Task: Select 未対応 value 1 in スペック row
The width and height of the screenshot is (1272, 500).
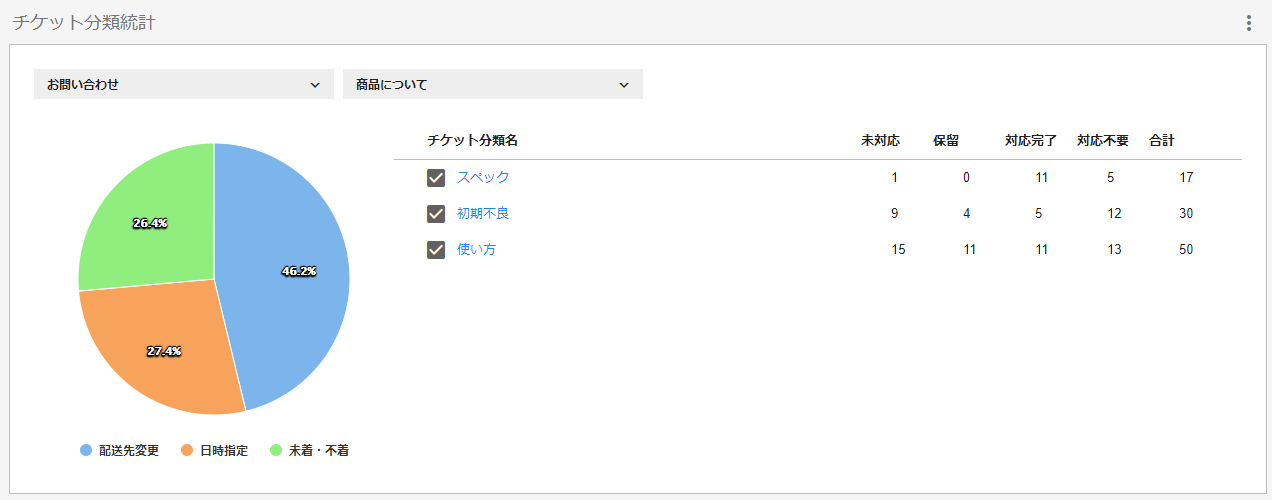Action: [x=894, y=178]
